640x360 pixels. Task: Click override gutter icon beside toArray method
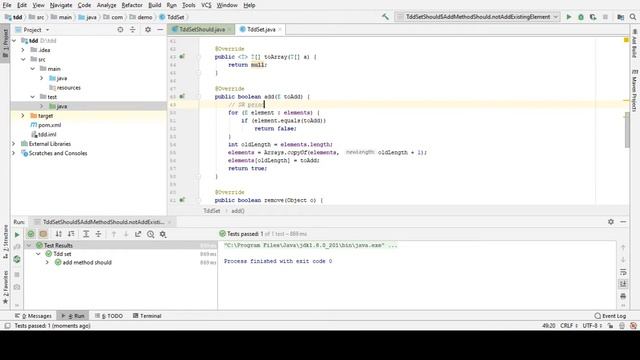pos(182,56)
